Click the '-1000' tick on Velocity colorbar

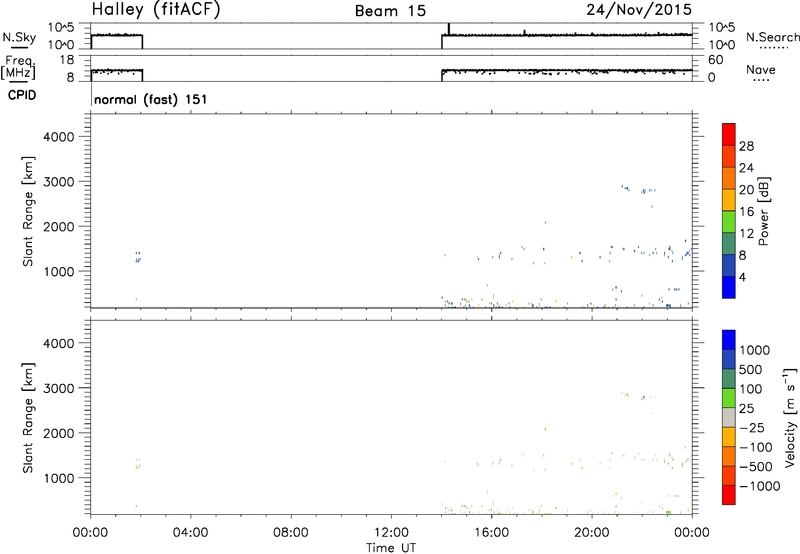[759, 486]
